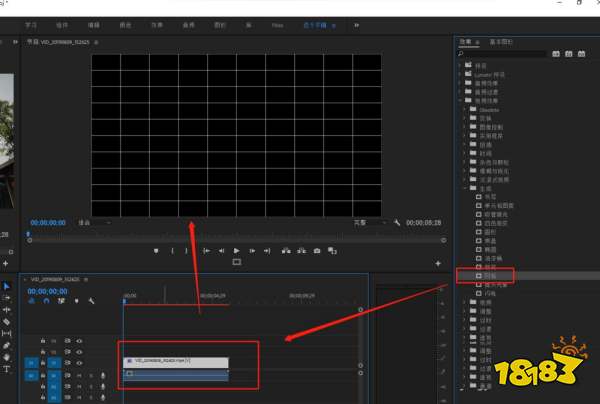Select the Pen tool in the toolbar
Viewport: 600px width, 404px height.
(x=6, y=345)
